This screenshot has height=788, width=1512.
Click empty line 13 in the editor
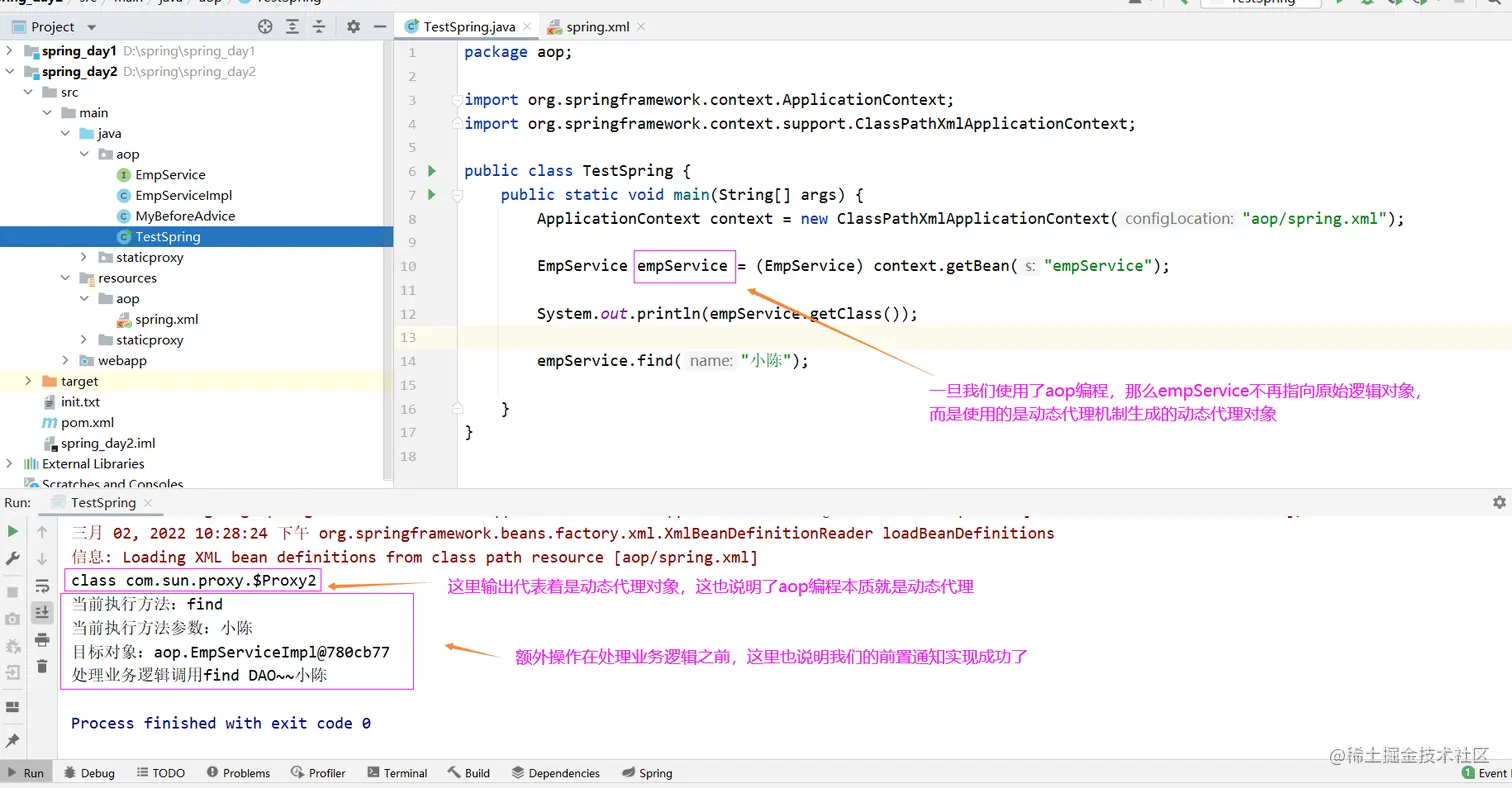(985, 337)
